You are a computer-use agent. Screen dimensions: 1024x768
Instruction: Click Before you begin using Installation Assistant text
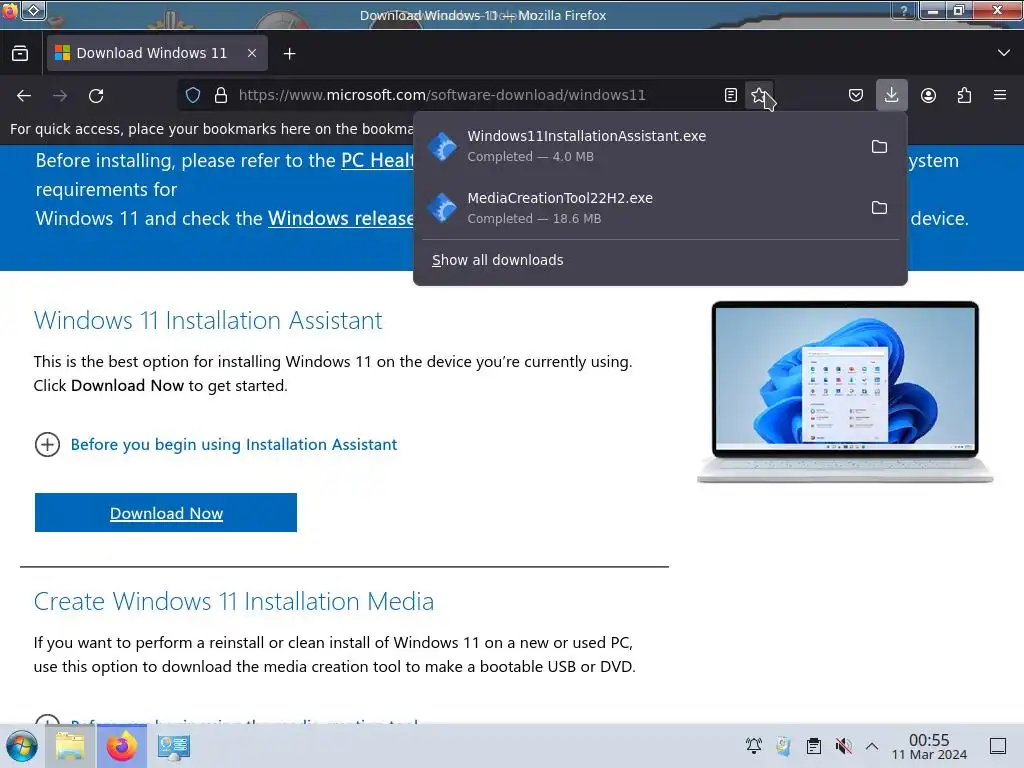(234, 445)
